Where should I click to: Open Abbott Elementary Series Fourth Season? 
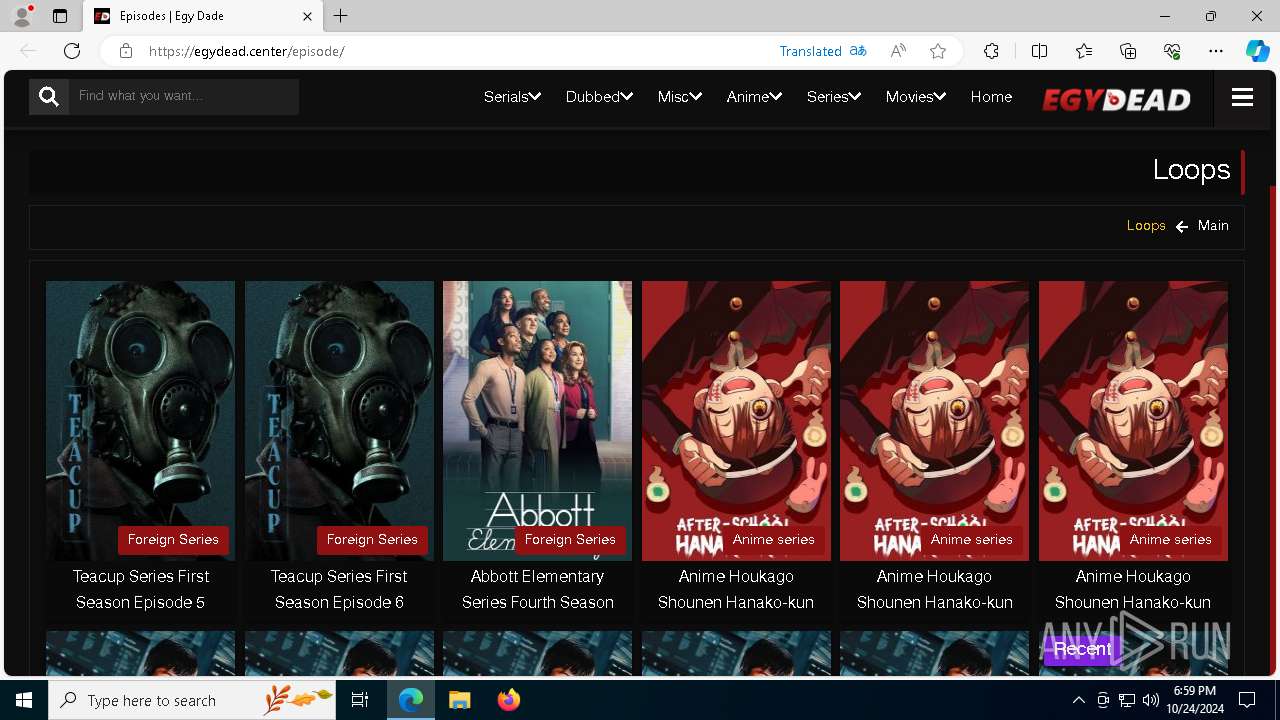(x=538, y=589)
